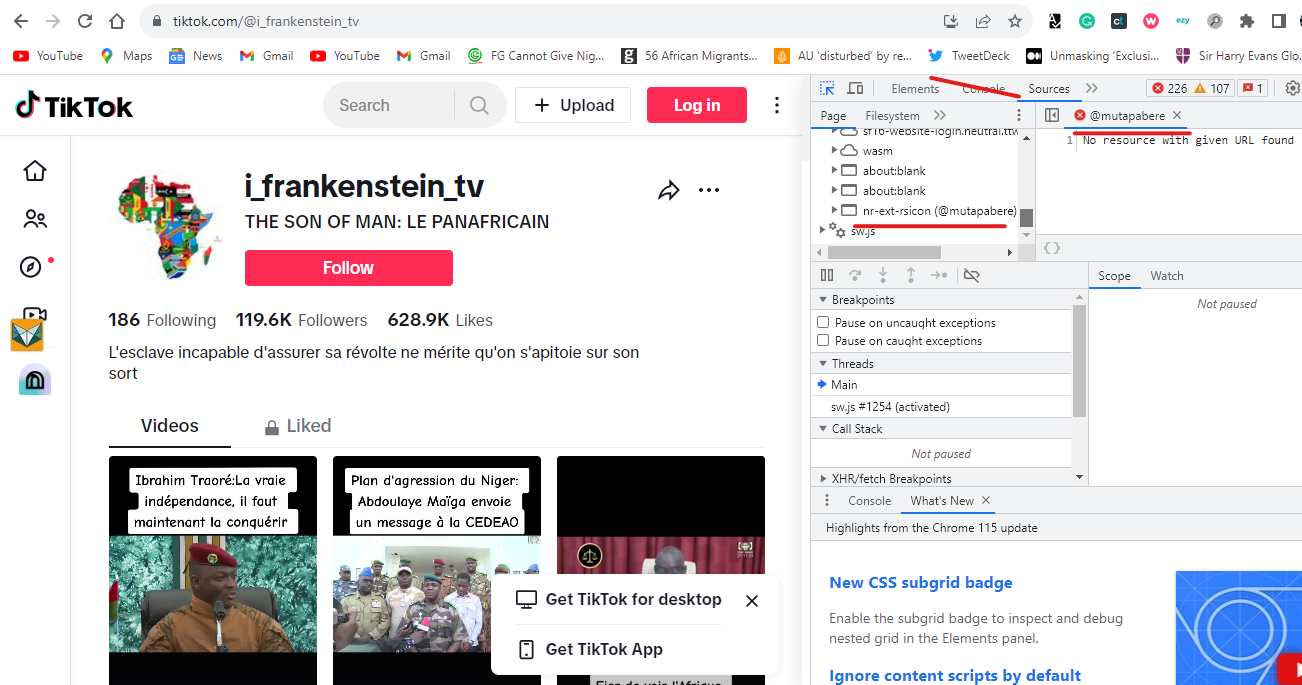
Task: Open the Extensions puzzle menu
Action: point(1246,21)
